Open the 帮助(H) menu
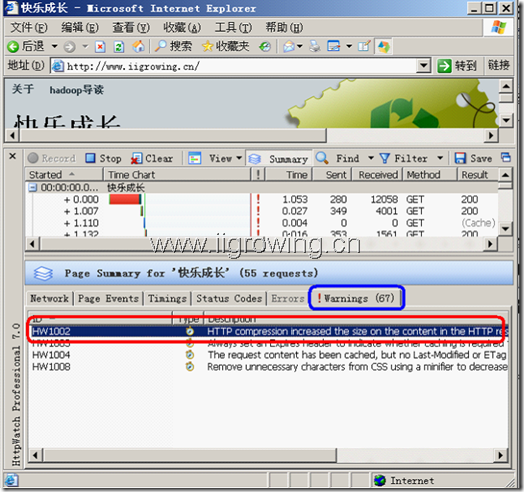Viewport: 524px width, 492px height. 284,27
